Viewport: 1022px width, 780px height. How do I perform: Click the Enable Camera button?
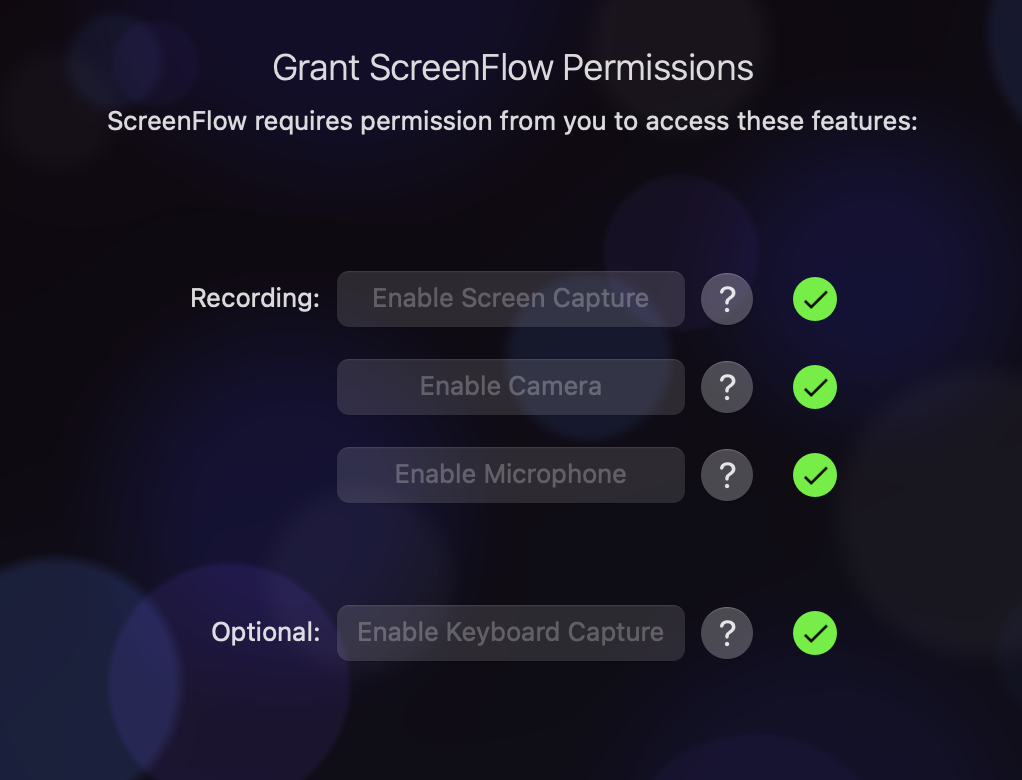510,387
